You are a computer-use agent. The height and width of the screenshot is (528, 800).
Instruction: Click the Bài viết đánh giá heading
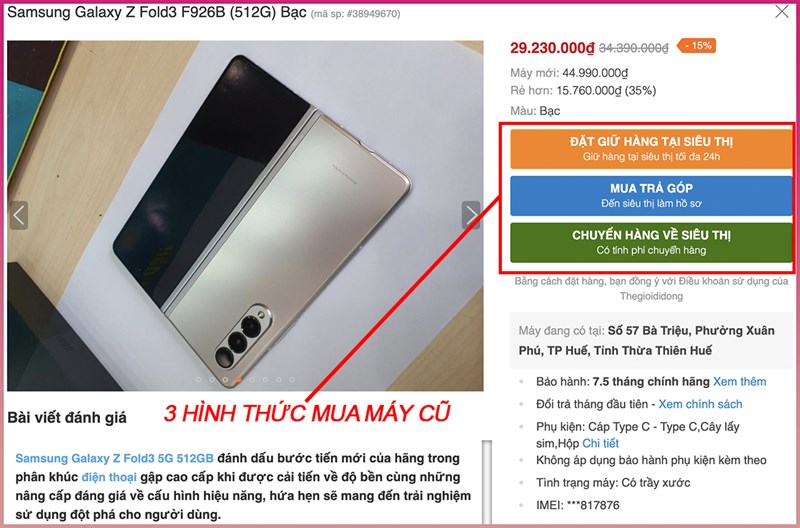(67, 418)
